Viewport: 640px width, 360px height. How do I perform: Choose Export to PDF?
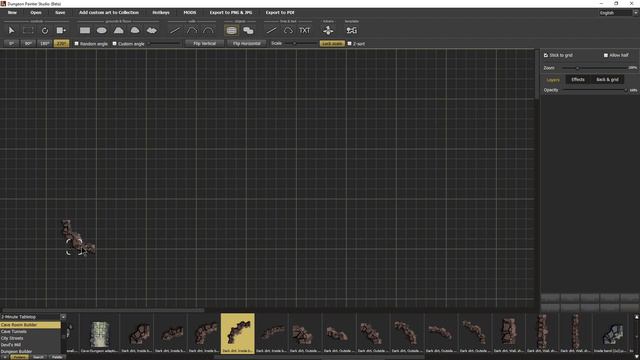[x=280, y=13]
